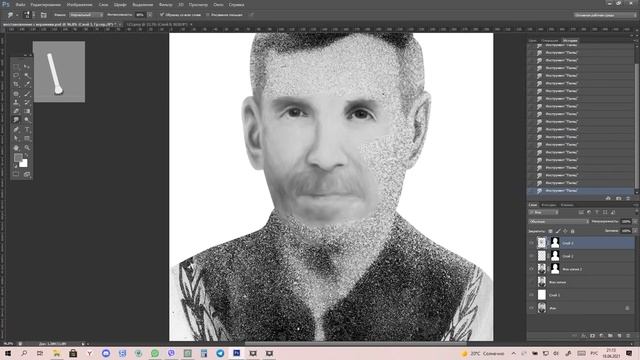Image resolution: width=640 pixels, height=360 pixels.
Task: Select the Eyedropper tool
Action: click(x=27, y=84)
